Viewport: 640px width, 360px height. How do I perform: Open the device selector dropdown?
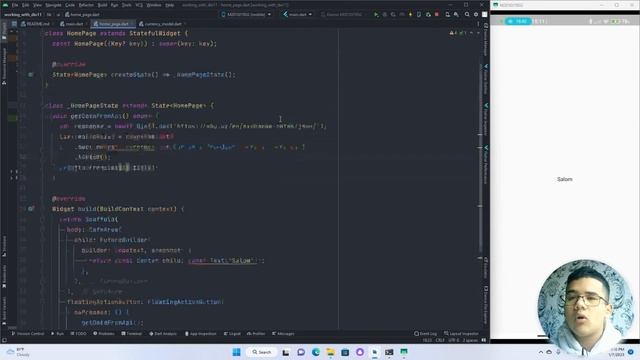[246, 14]
